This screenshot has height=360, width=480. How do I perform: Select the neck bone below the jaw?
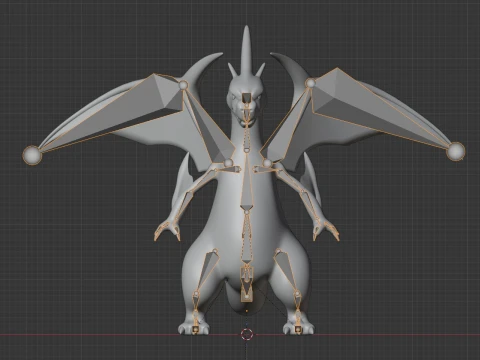pos(246,138)
